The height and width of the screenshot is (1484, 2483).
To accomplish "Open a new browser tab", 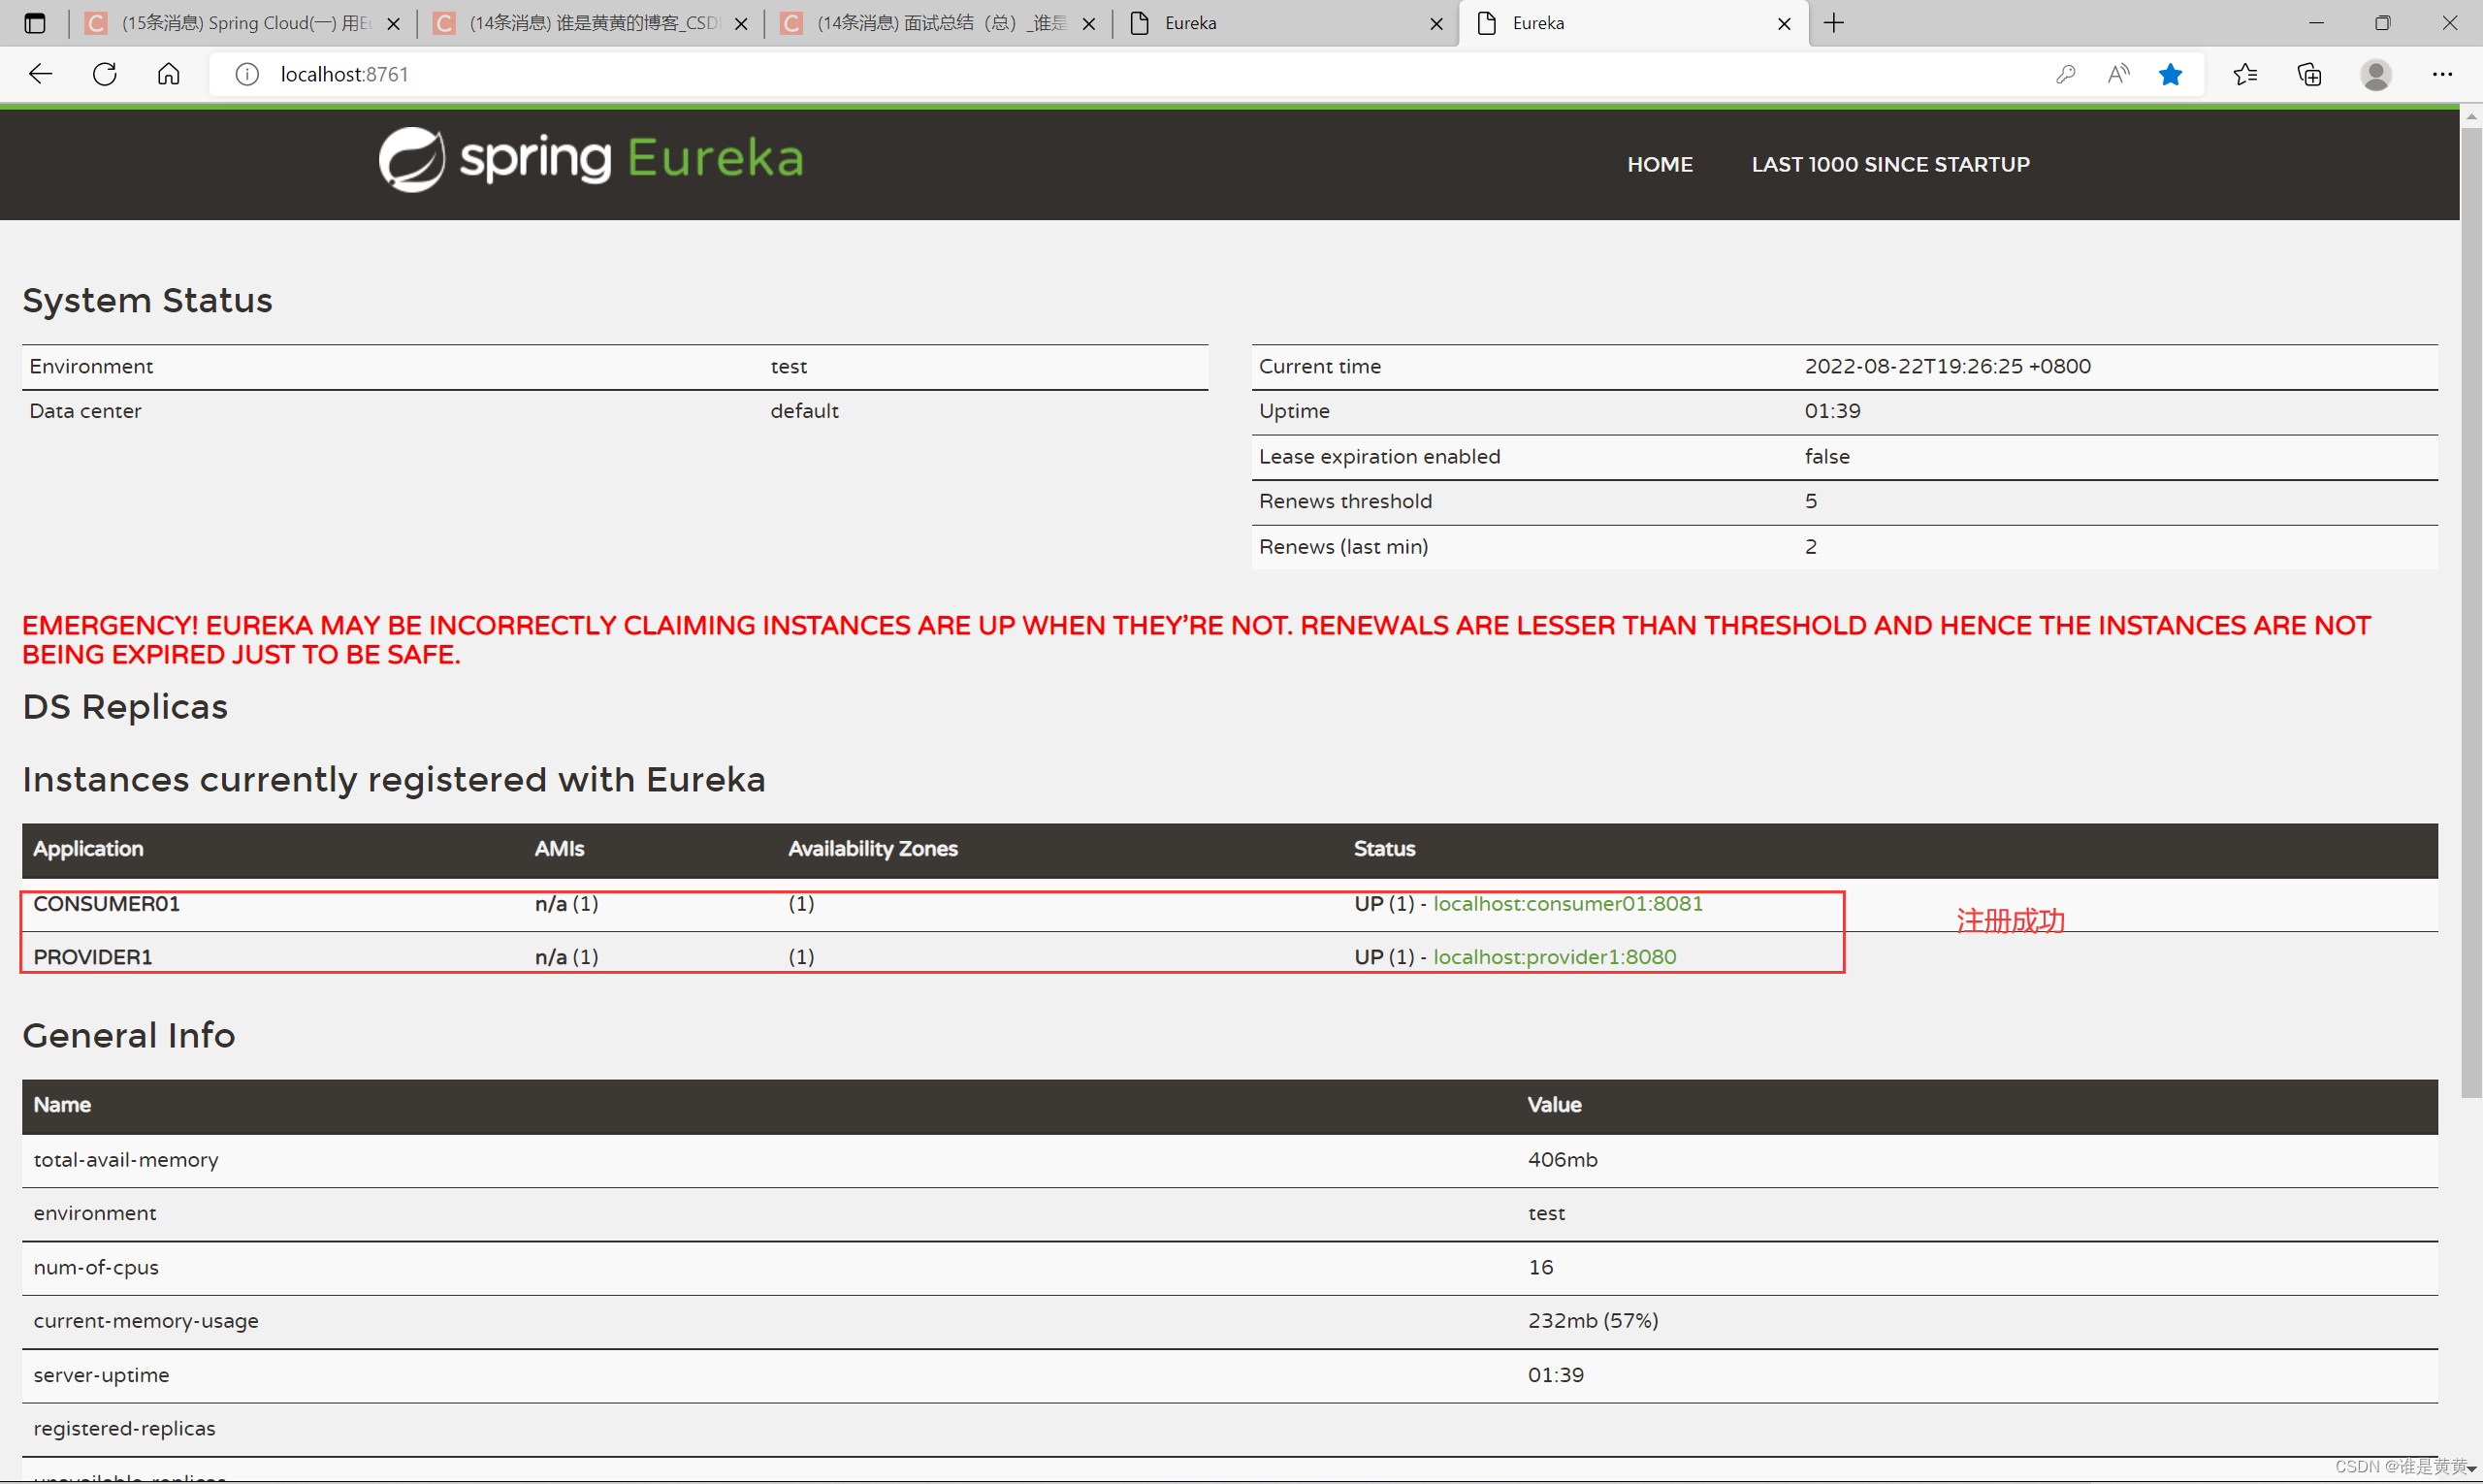I will (x=1834, y=23).
